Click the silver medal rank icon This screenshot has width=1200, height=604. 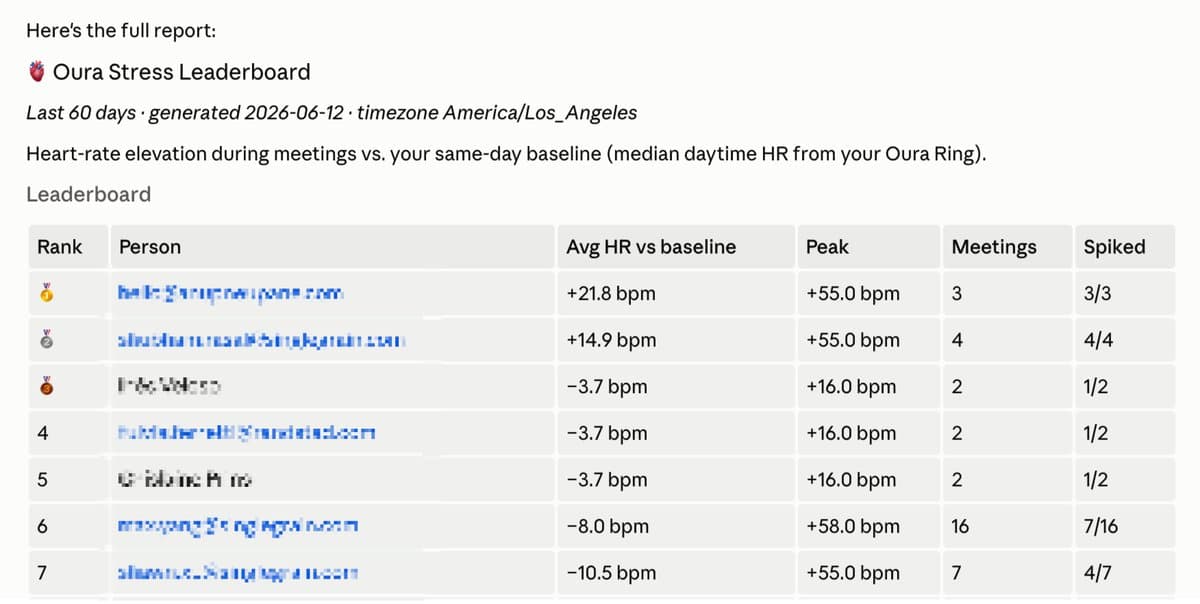[x=45, y=340]
